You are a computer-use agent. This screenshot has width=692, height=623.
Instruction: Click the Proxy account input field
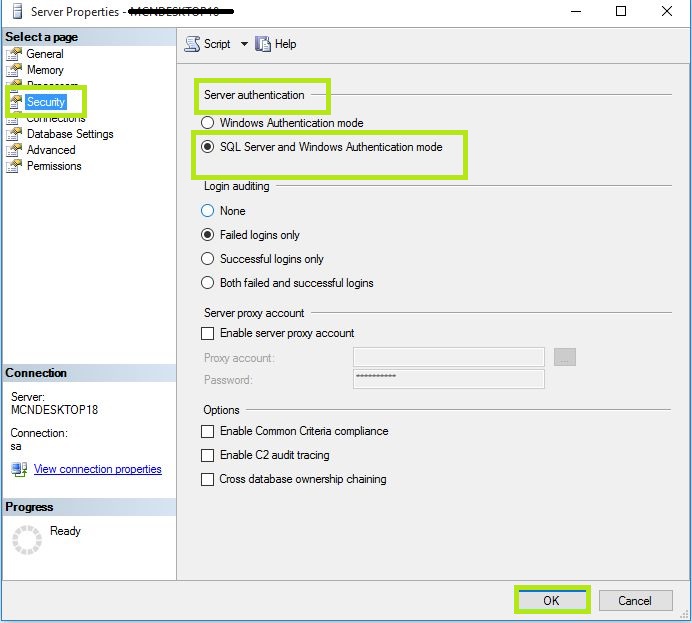point(449,357)
